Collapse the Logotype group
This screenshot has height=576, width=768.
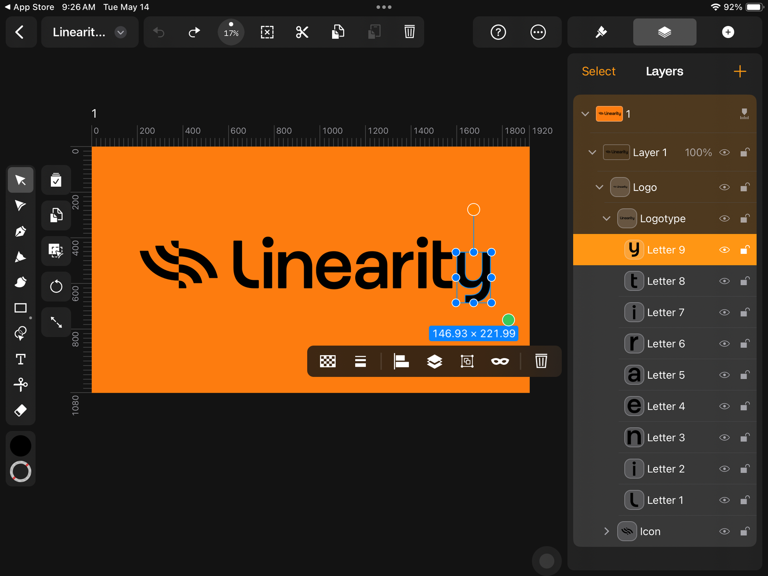click(606, 218)
